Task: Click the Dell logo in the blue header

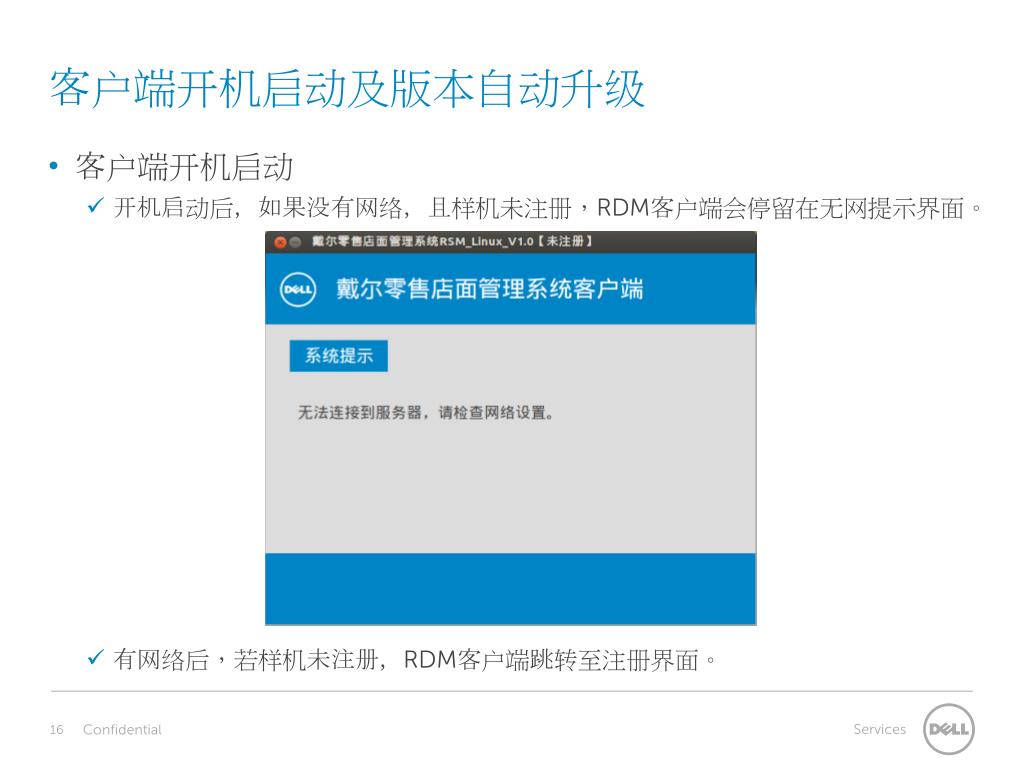Action: pyautogui.click(x=298, y=289)
